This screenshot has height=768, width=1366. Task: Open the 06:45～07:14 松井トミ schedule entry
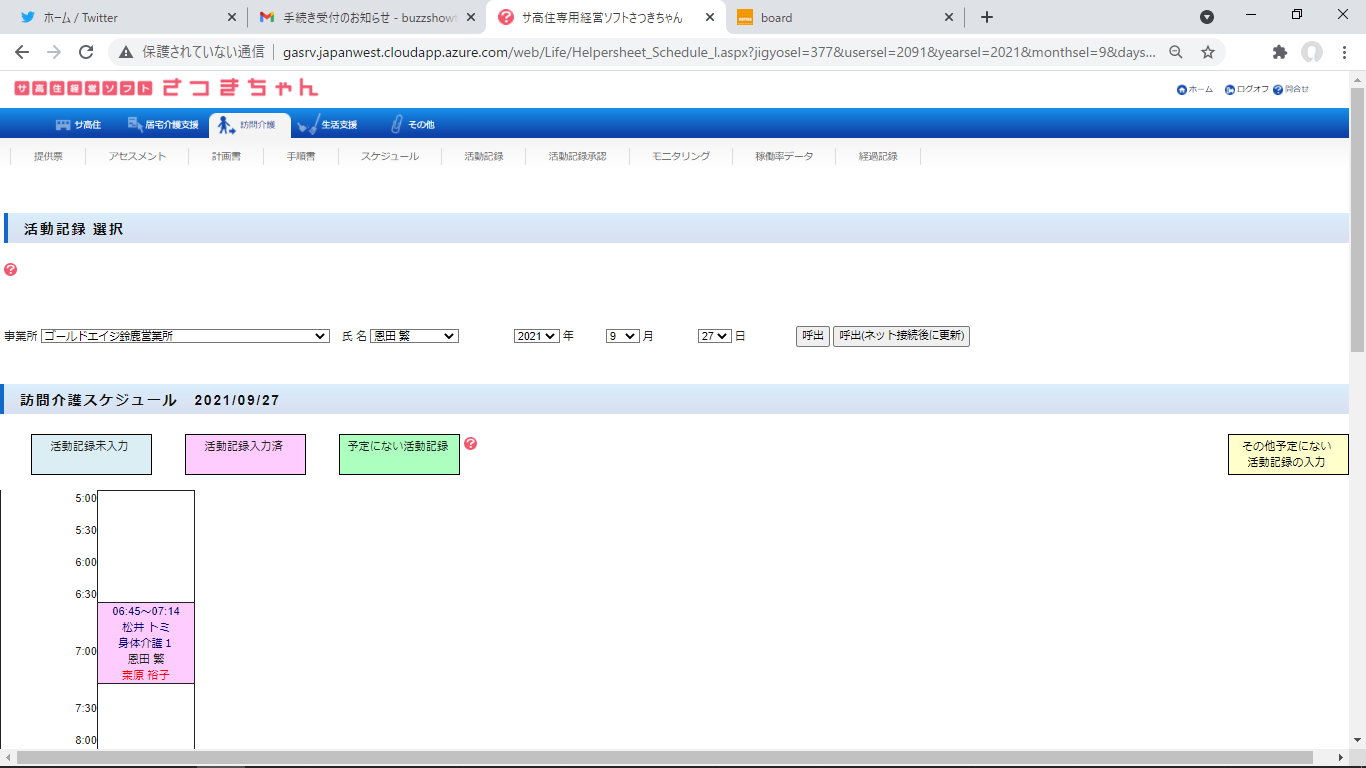pos(146,643)
